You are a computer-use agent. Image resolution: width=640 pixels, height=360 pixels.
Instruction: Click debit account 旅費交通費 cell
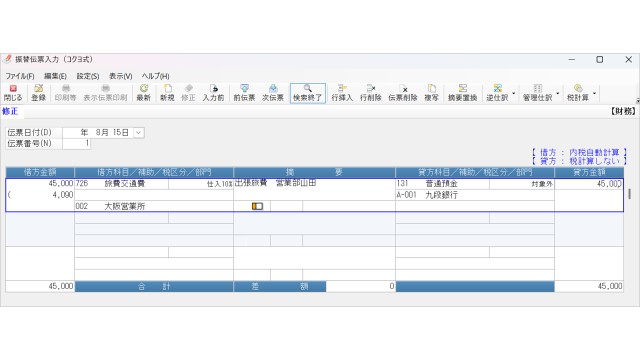[122, 184]
